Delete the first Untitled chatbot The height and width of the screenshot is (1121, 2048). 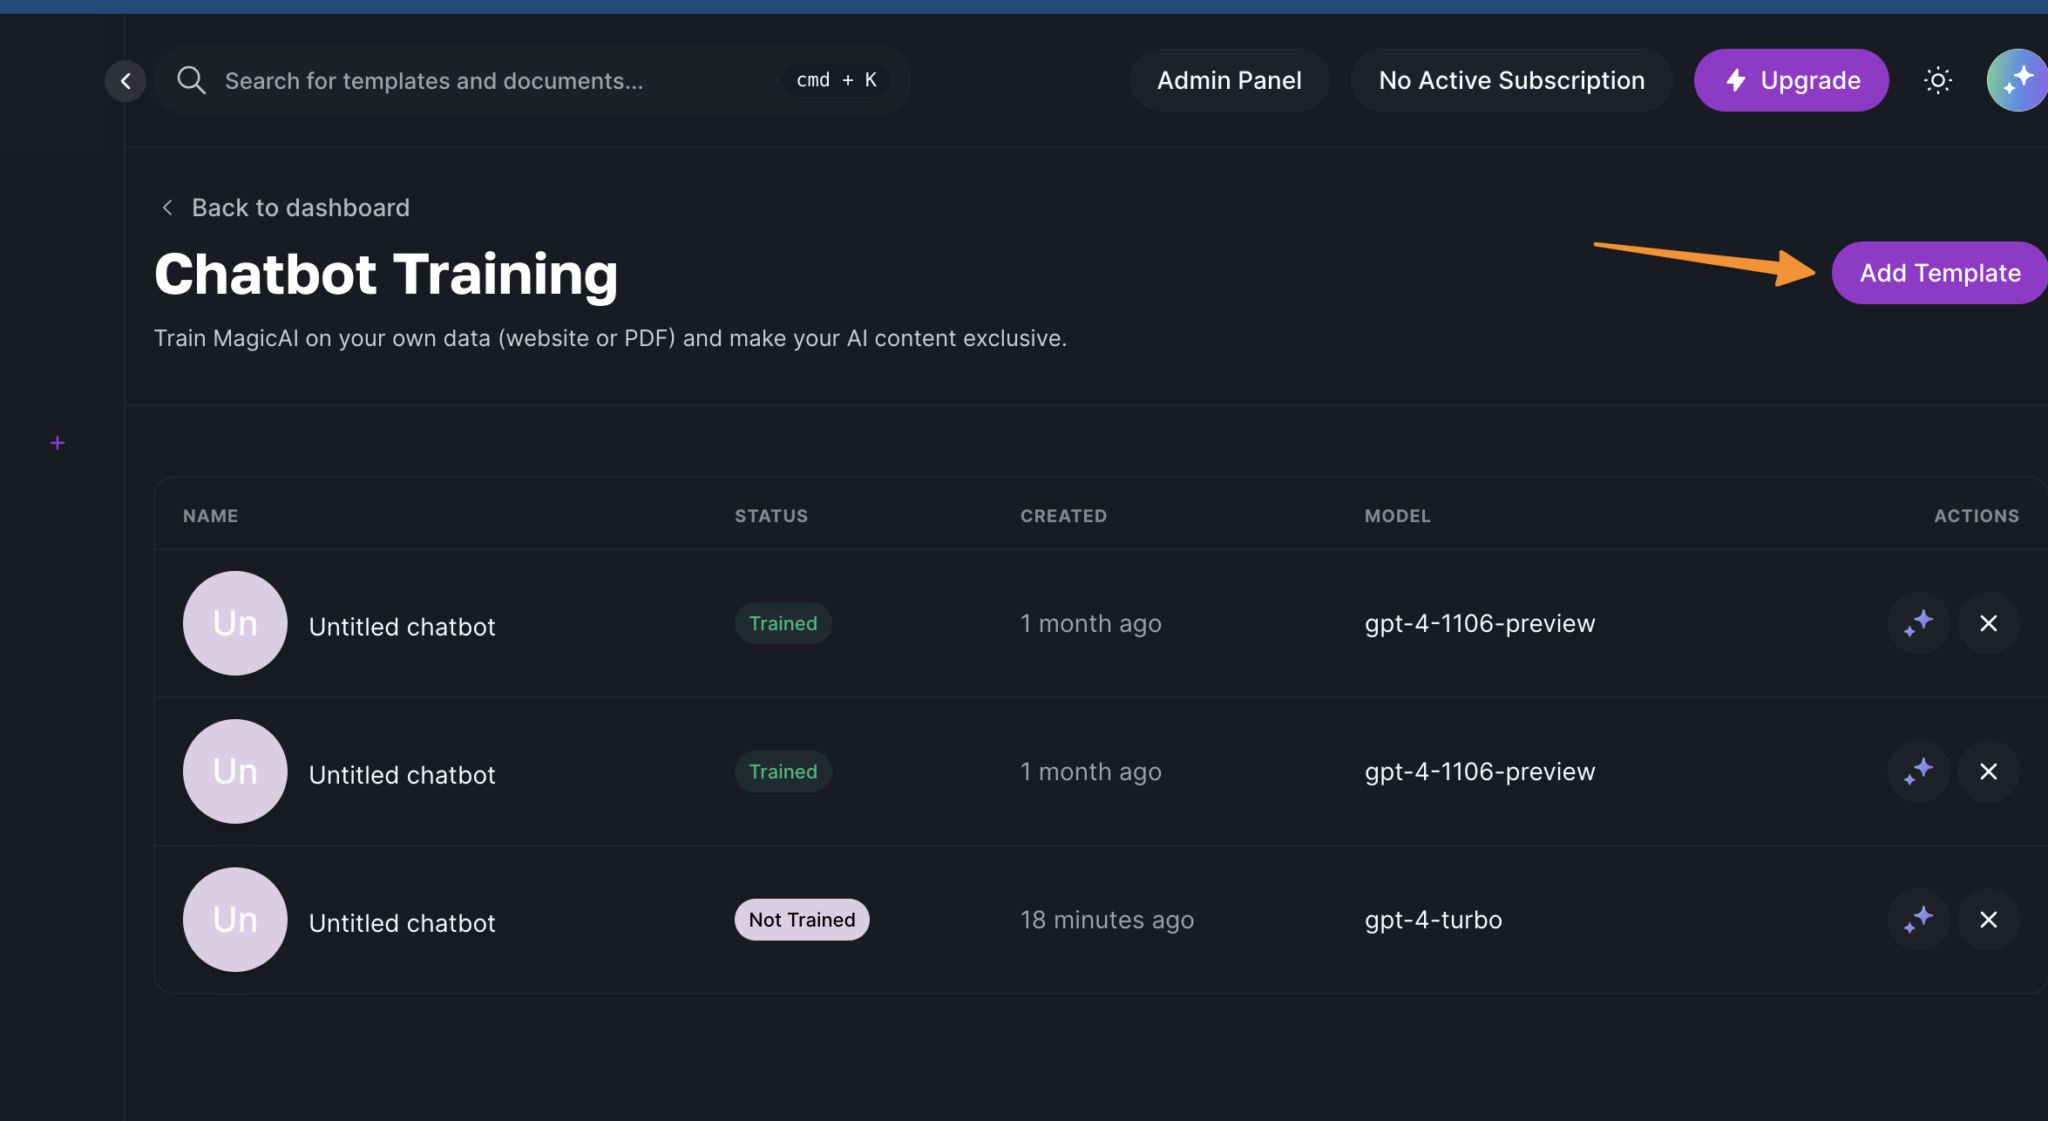coord(1988,623)
